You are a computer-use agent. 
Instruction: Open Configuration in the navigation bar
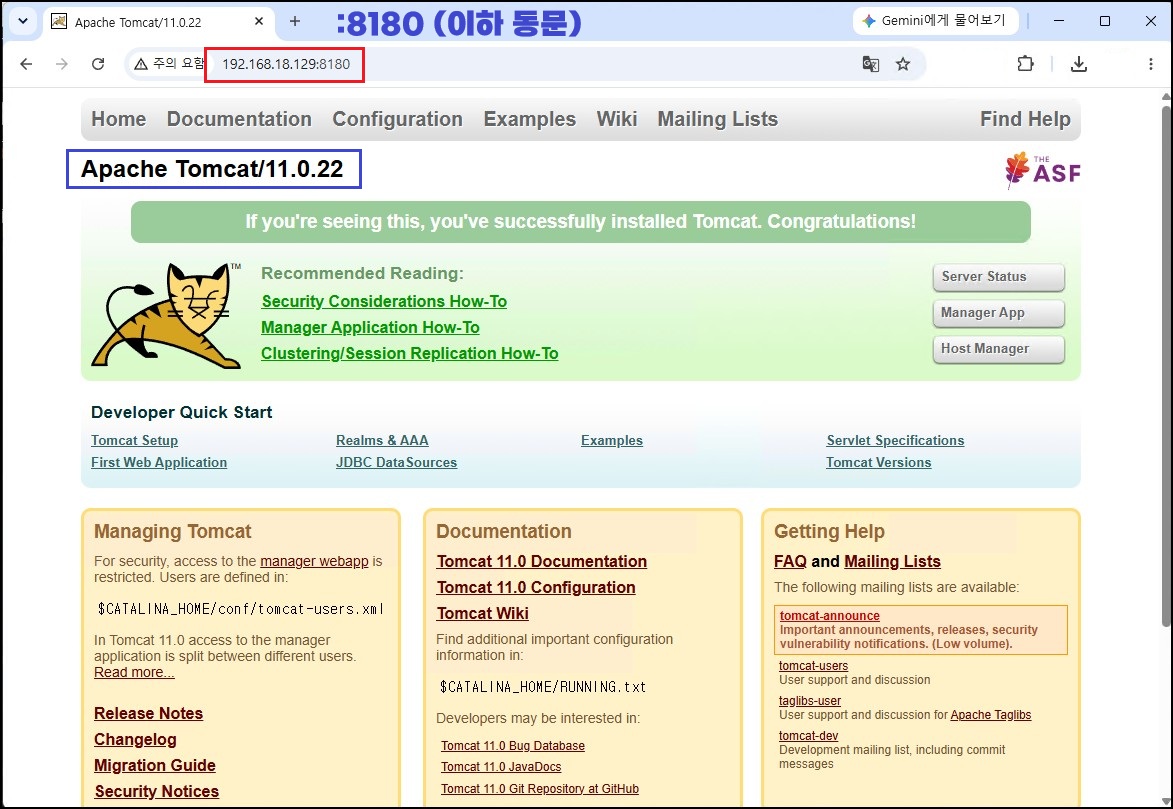[x=397, y=119]
